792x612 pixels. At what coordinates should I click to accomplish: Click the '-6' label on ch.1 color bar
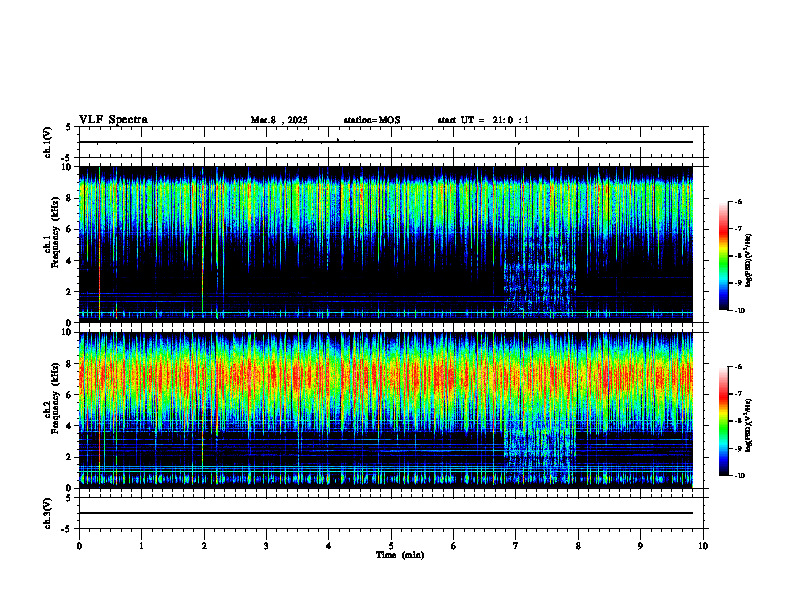tap(737, 202)
